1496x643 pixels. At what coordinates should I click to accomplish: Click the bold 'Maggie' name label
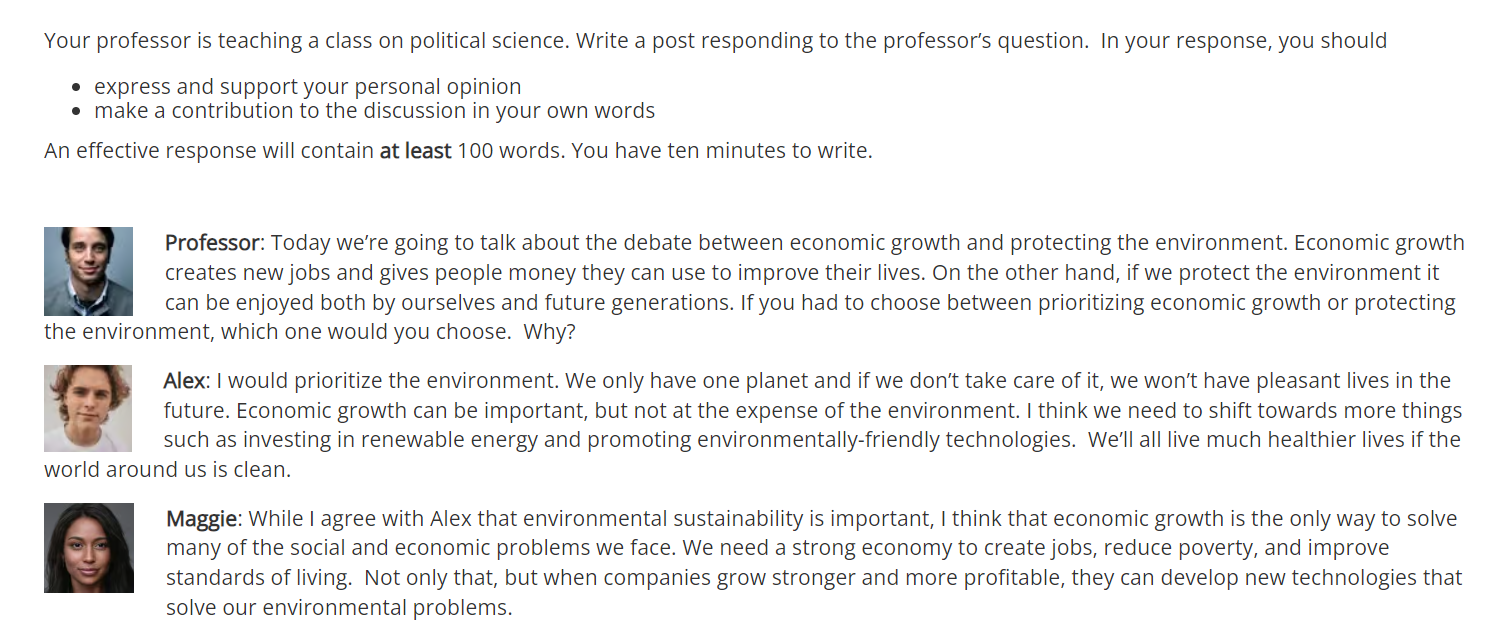202,519
